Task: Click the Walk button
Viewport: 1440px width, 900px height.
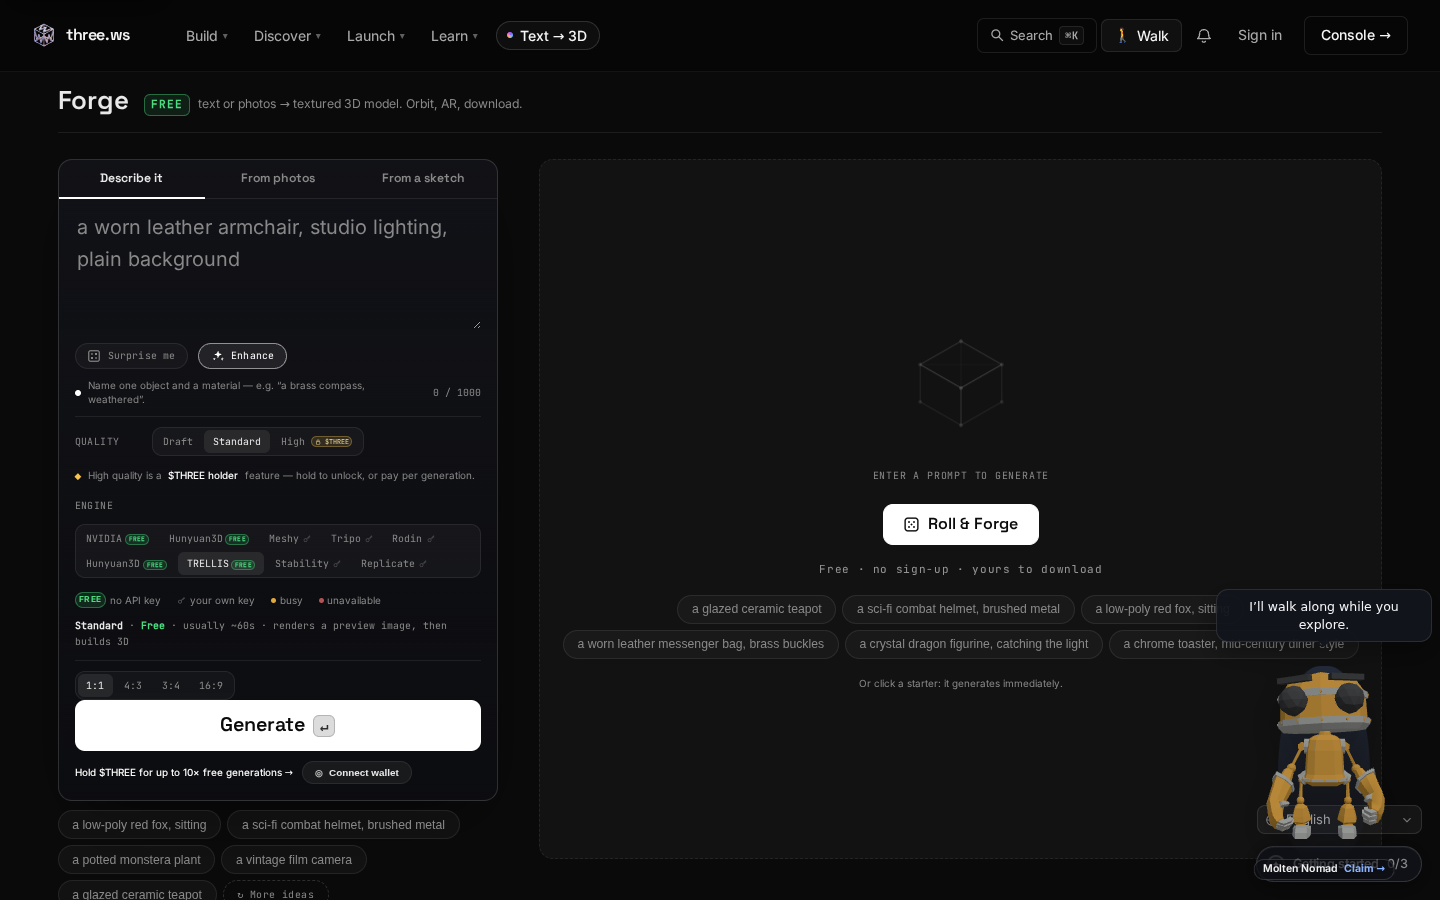Action: pyautogui.click(x=1141, y=36)
